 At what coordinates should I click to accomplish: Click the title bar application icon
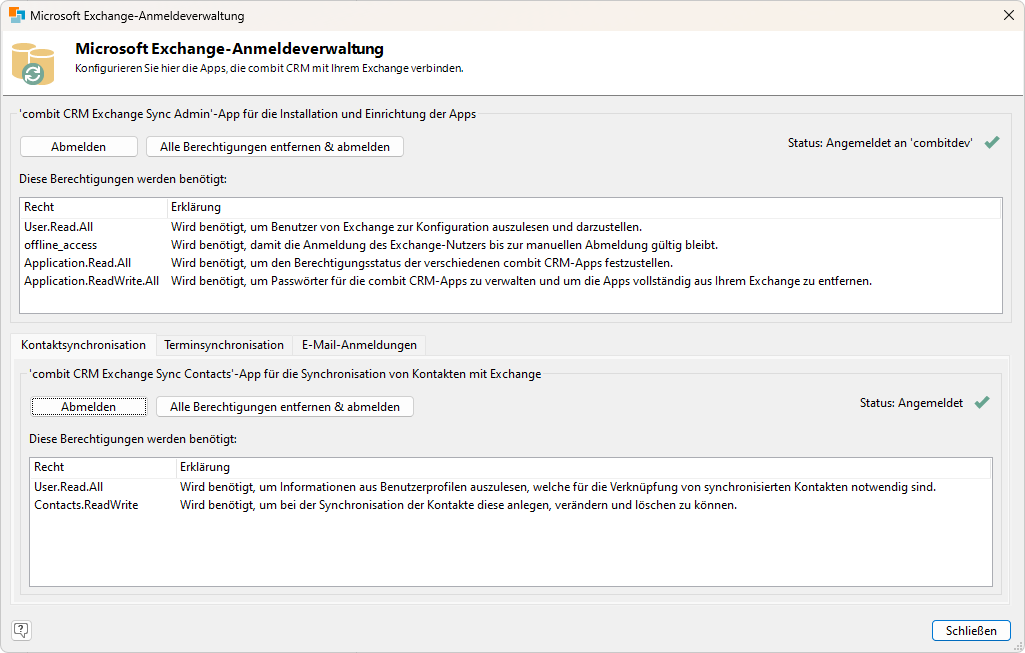(17, 16)
